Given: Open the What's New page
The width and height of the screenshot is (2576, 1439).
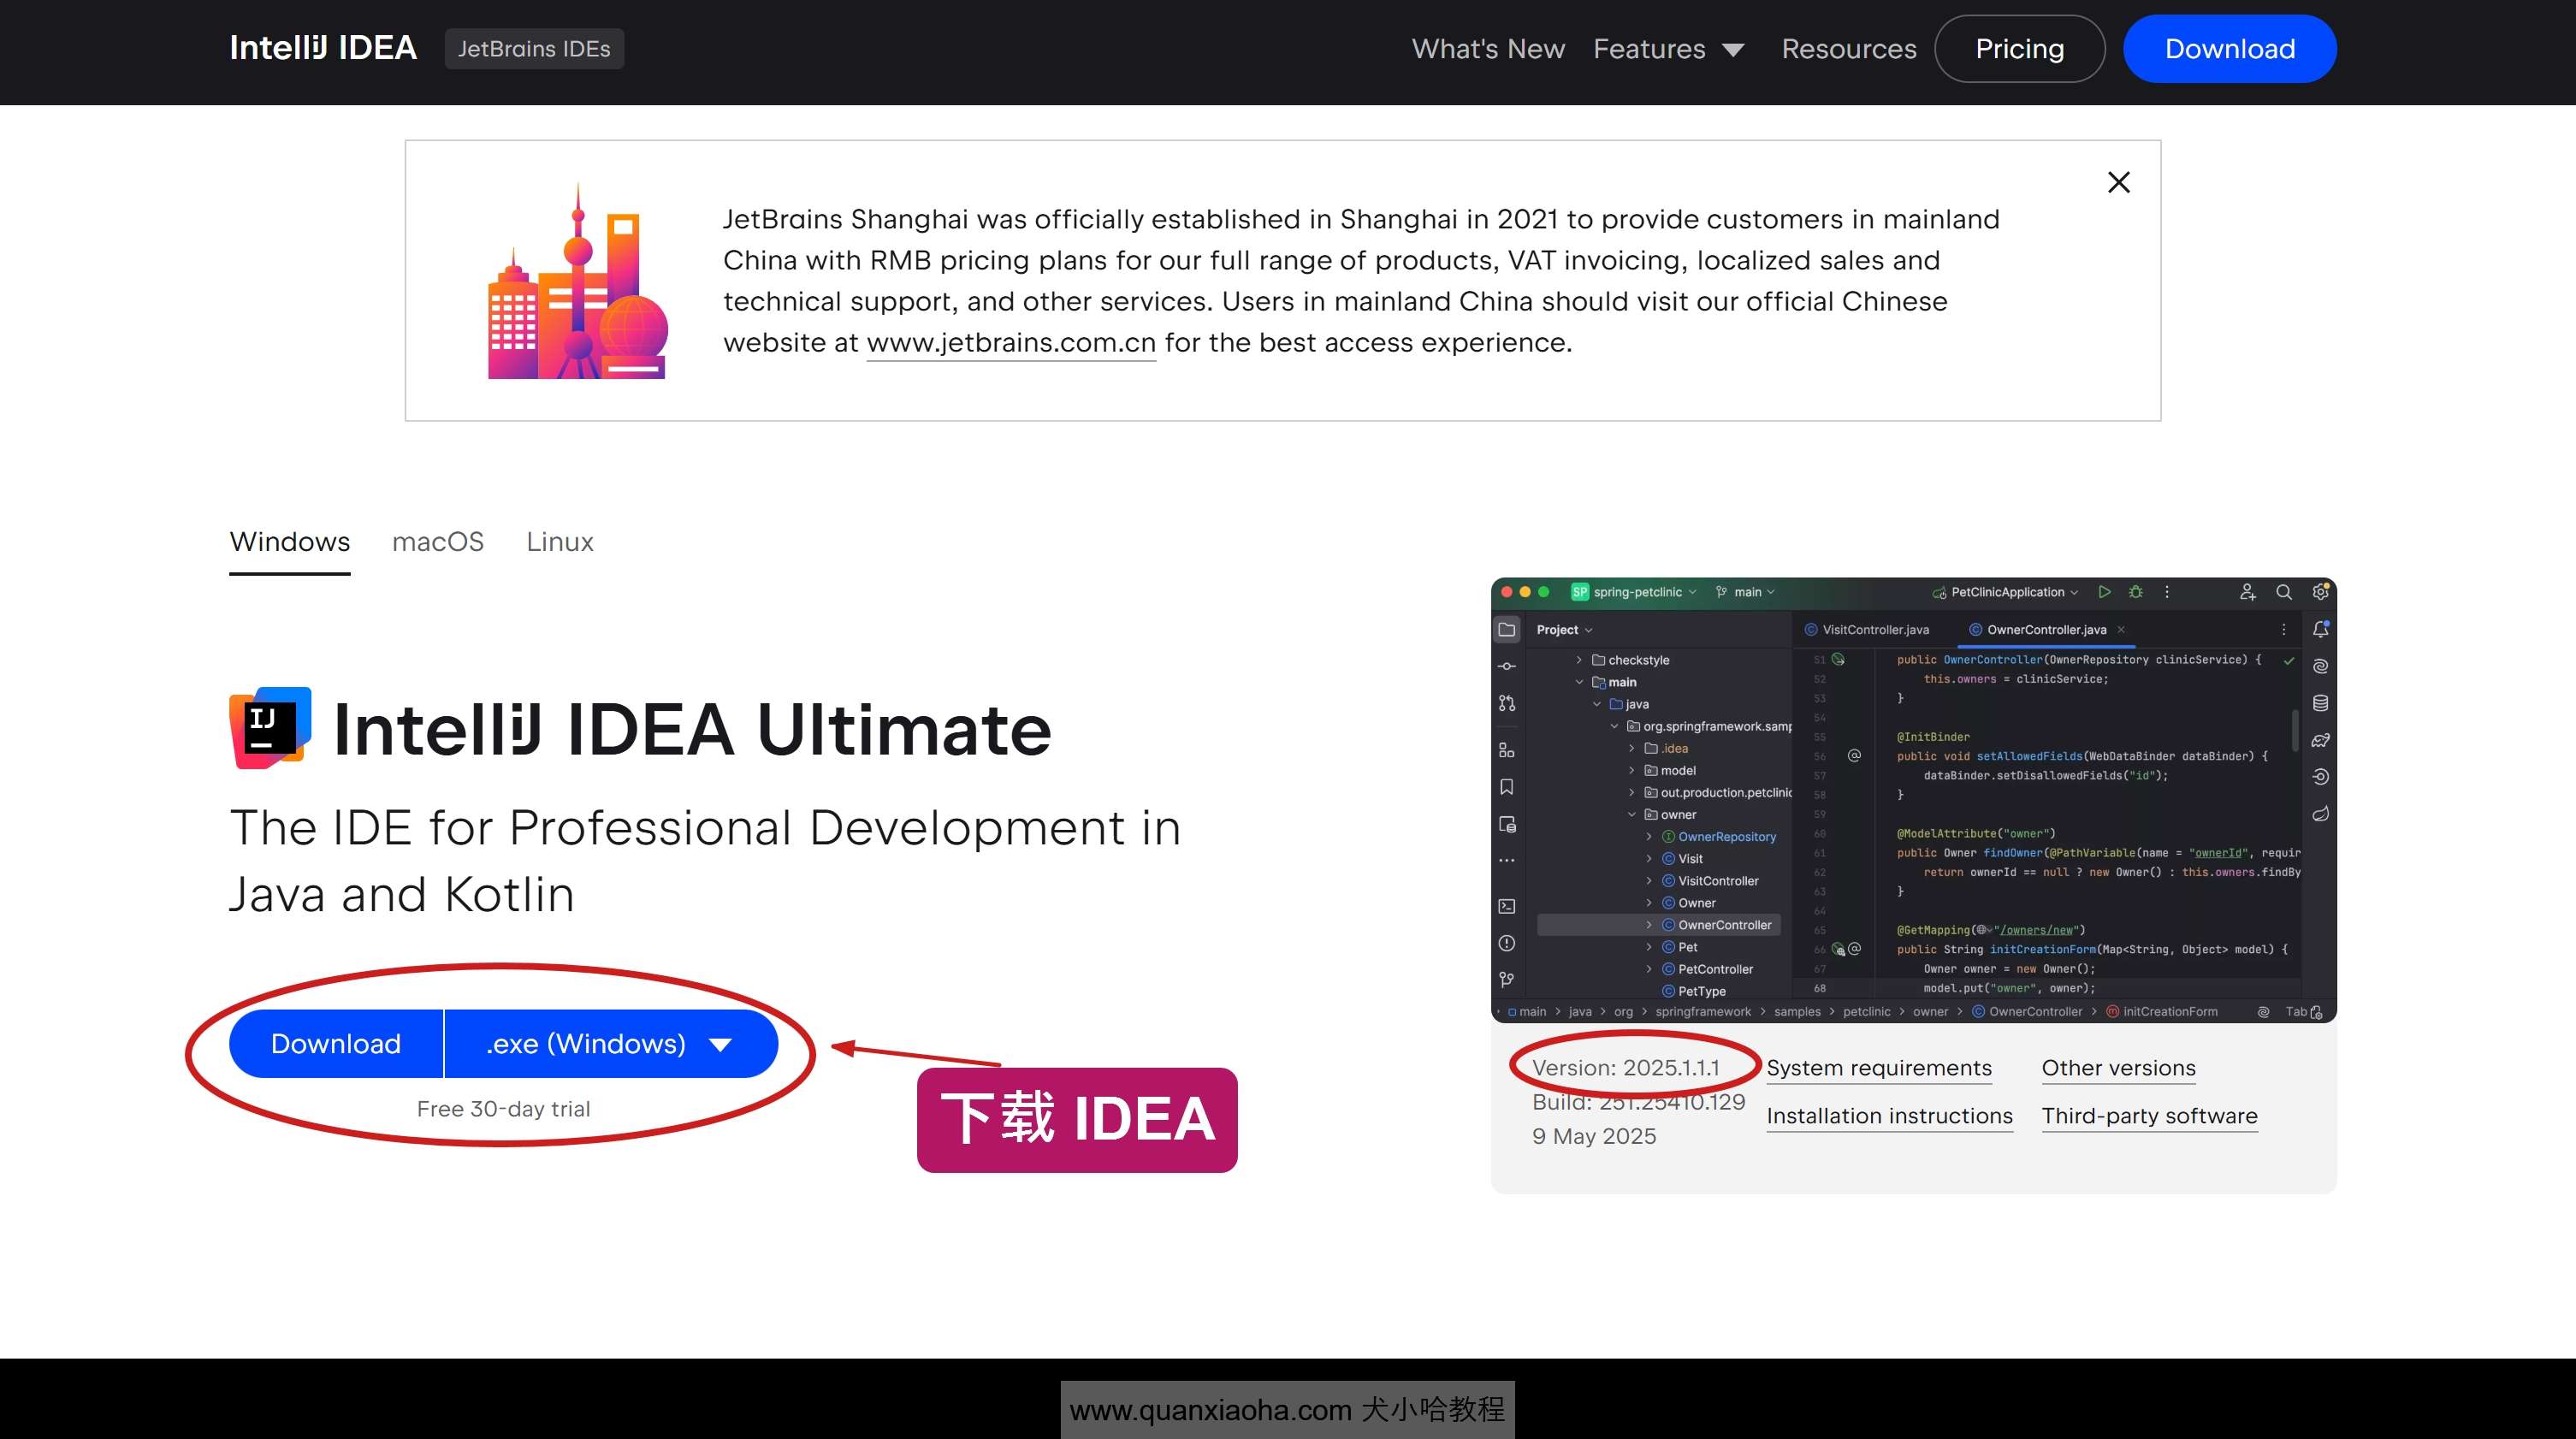Looking at the screenshot, I should tap(1488, 48).
